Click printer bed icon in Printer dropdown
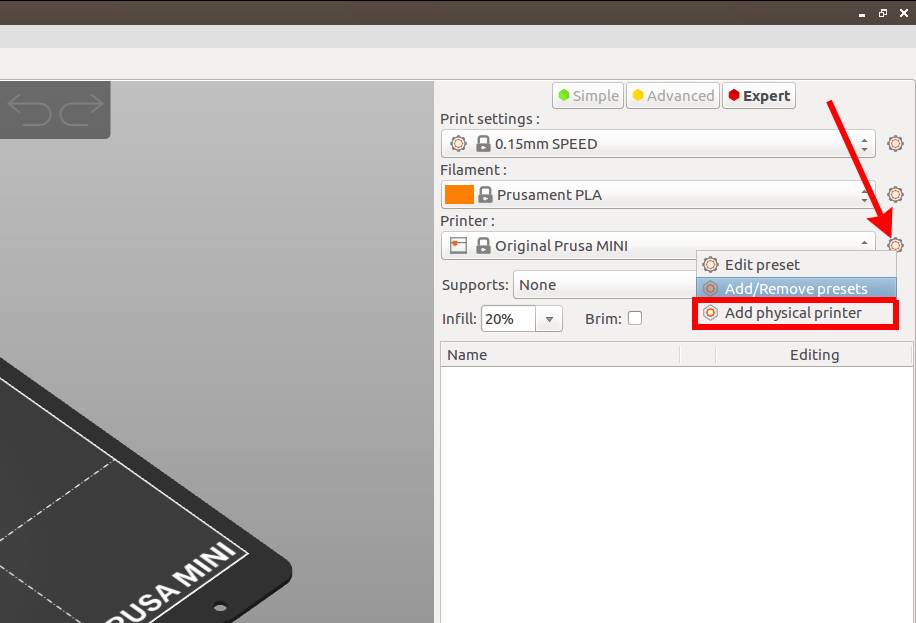The width and height of the screenshot is (916, 623). click(x=459, y=245)
